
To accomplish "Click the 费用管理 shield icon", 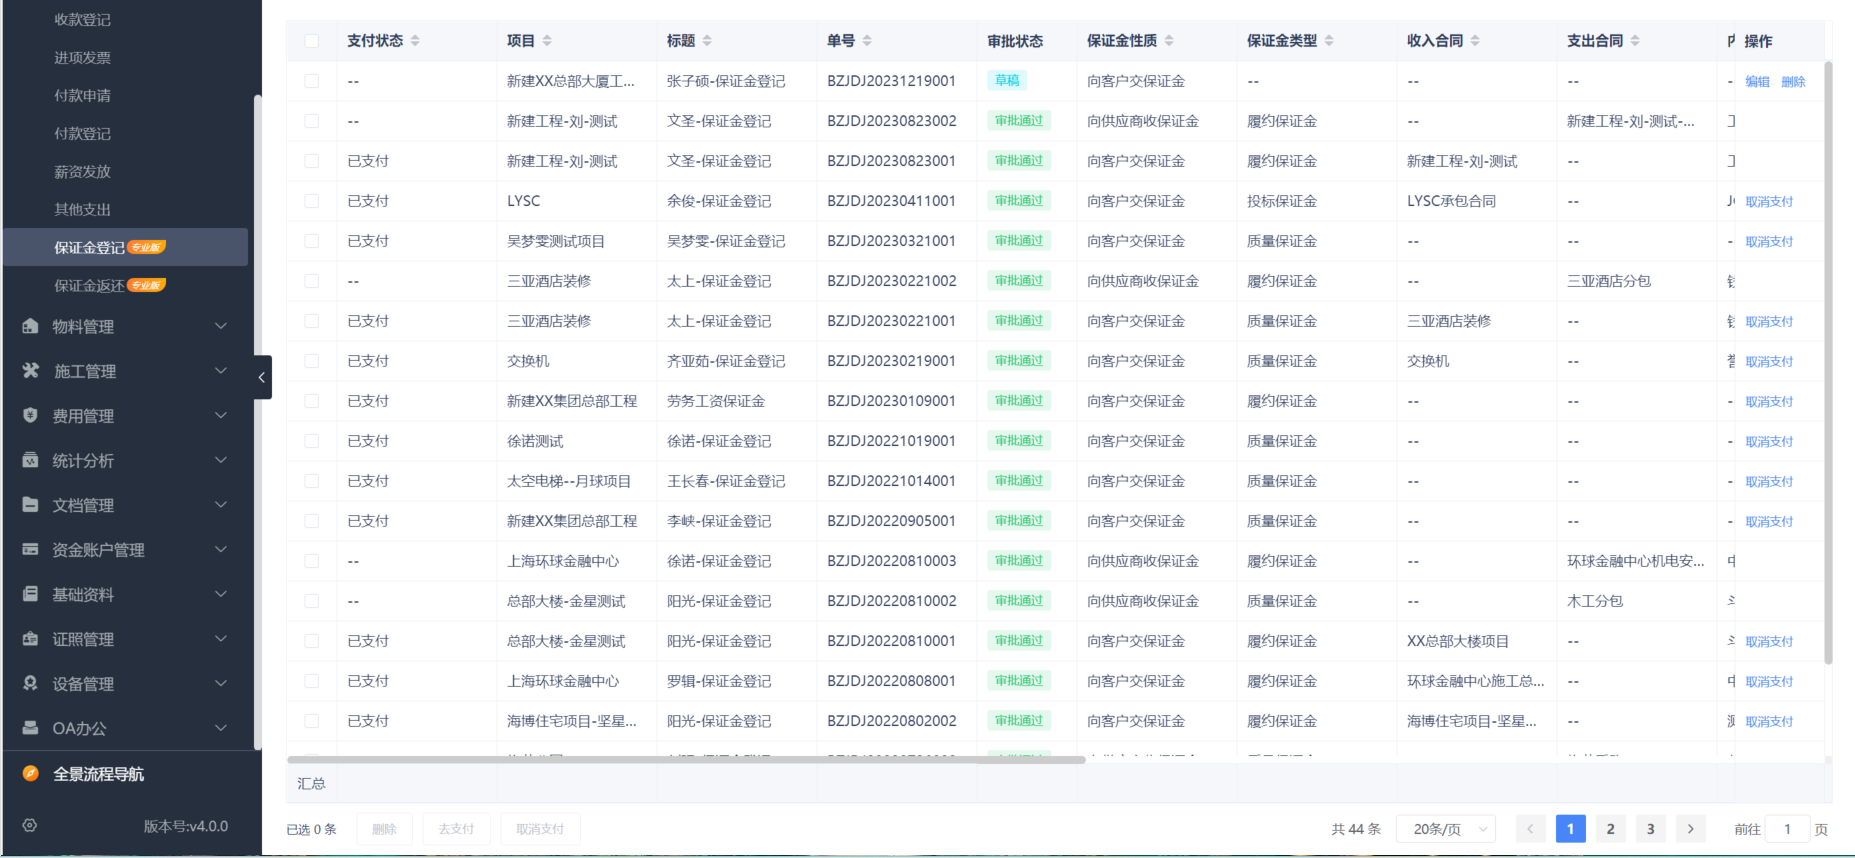I will click(x=30, y=415).
